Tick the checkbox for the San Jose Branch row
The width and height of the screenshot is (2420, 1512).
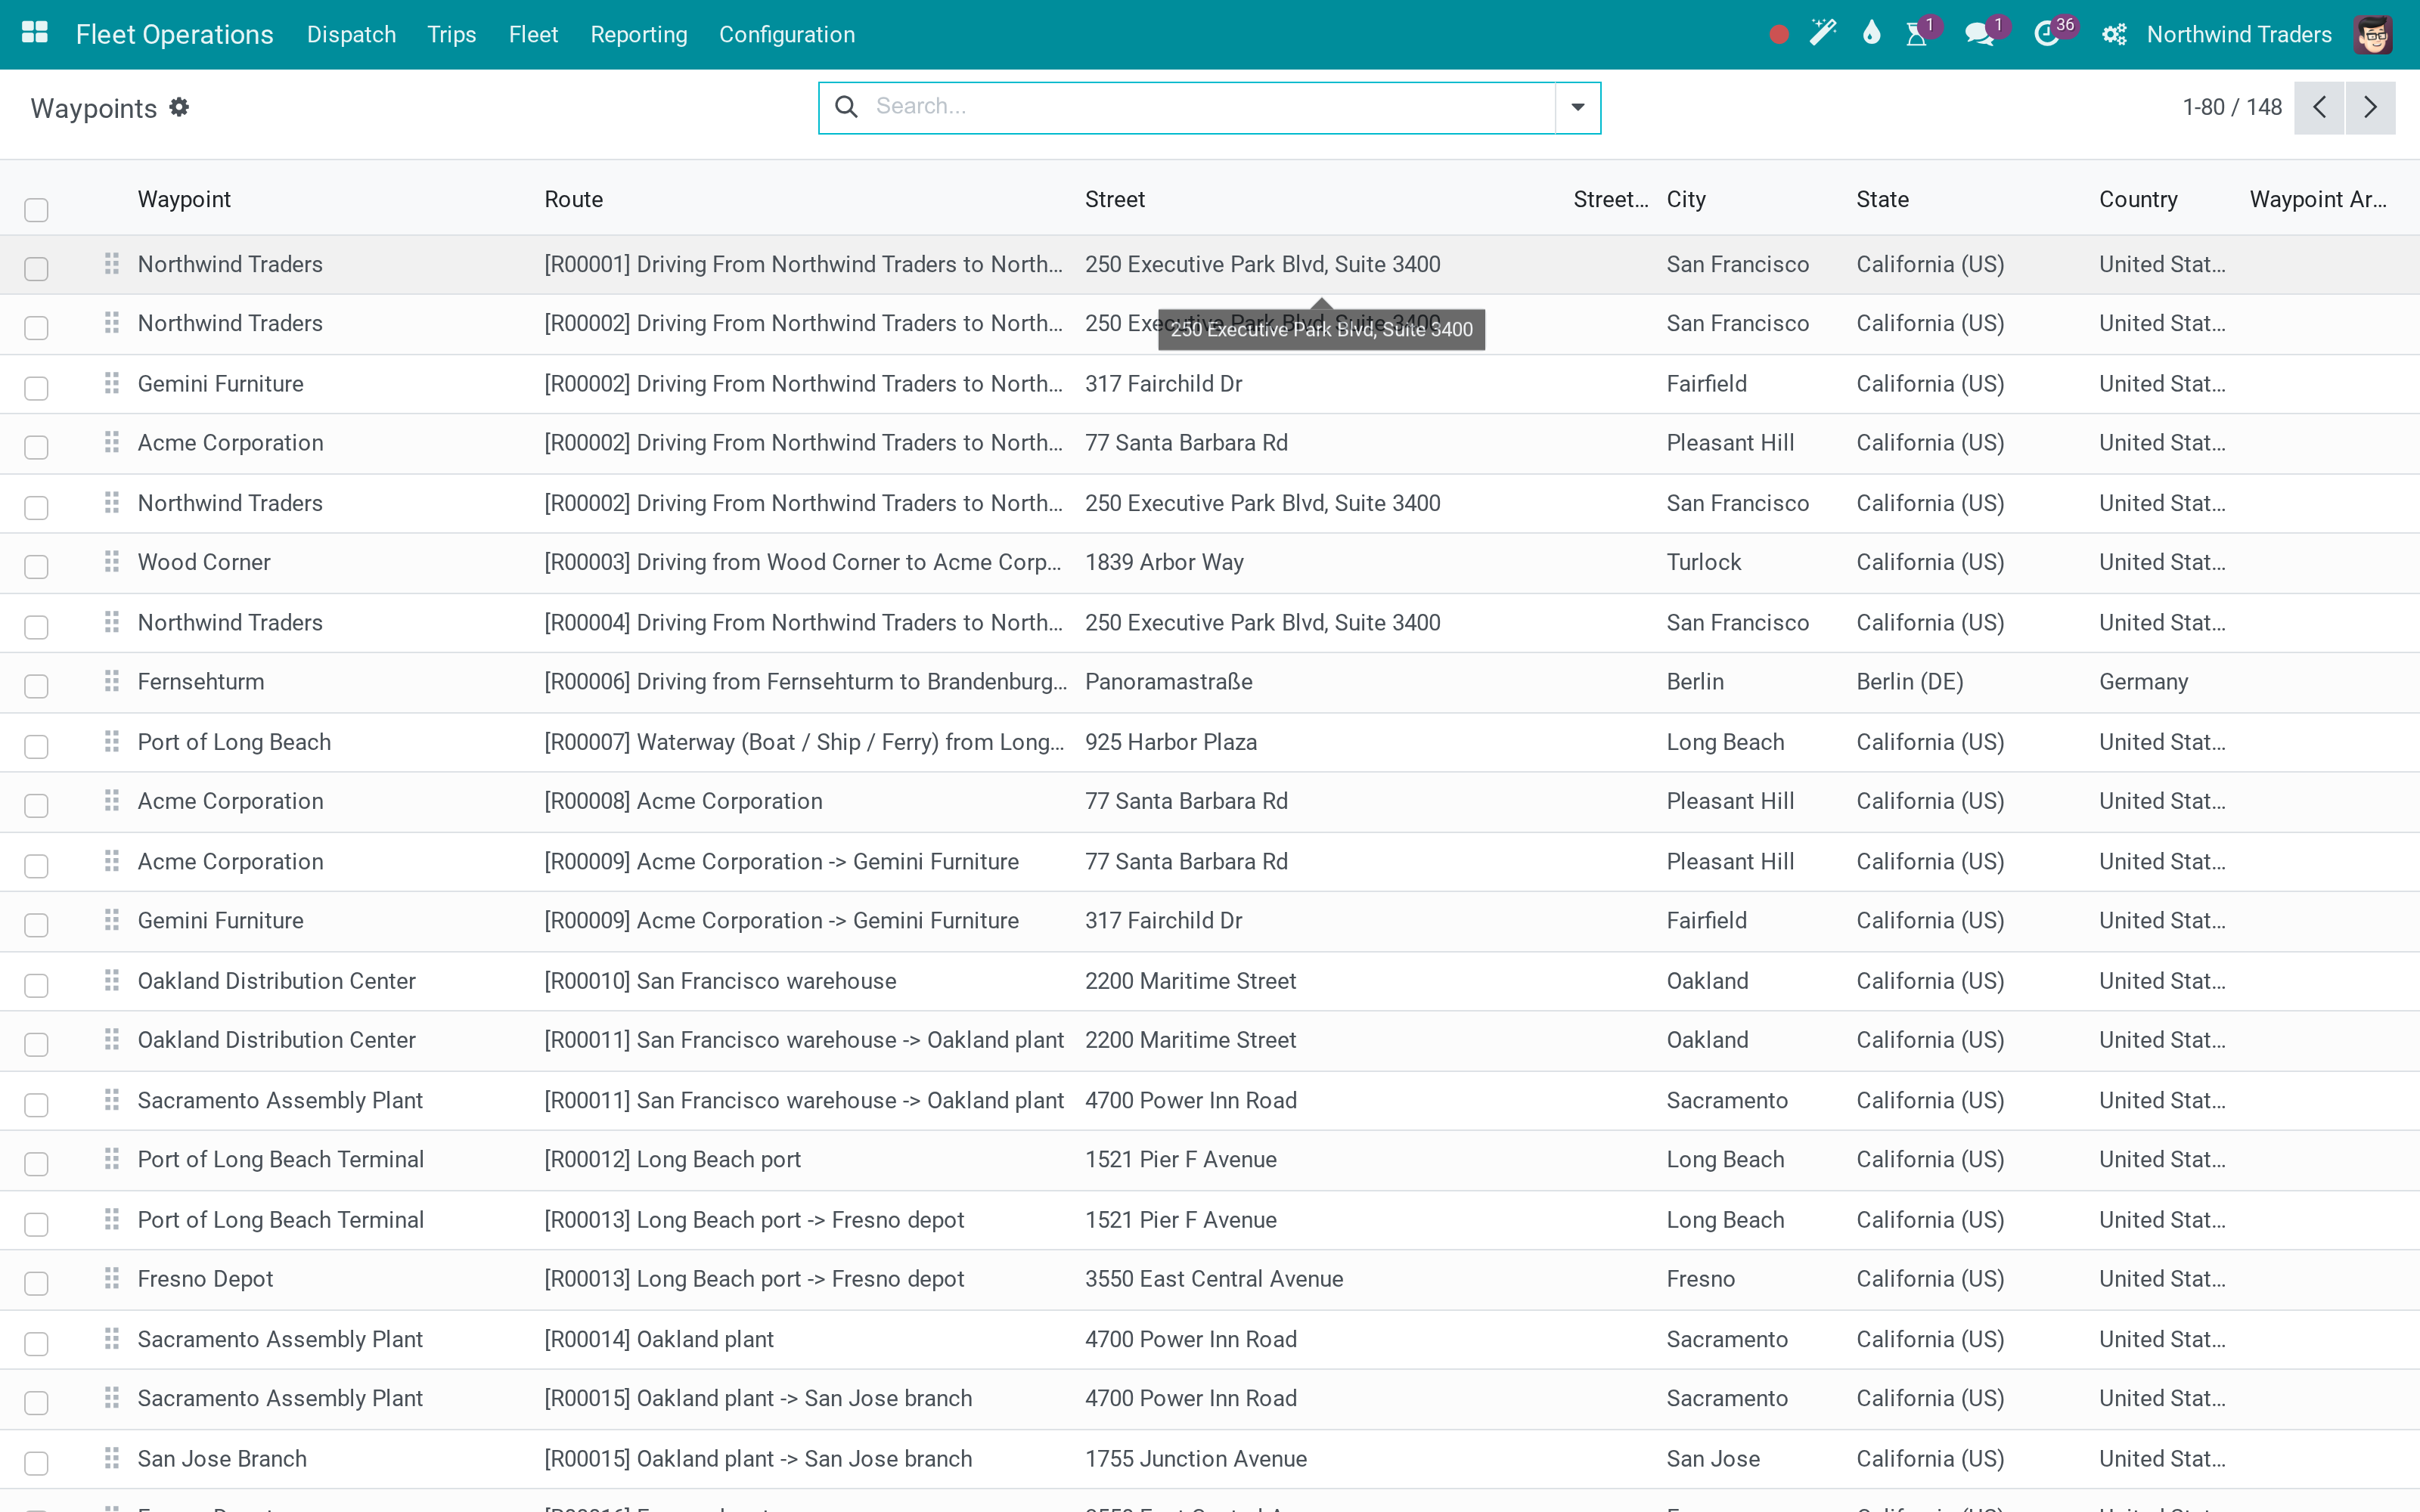coord(36,1463)
